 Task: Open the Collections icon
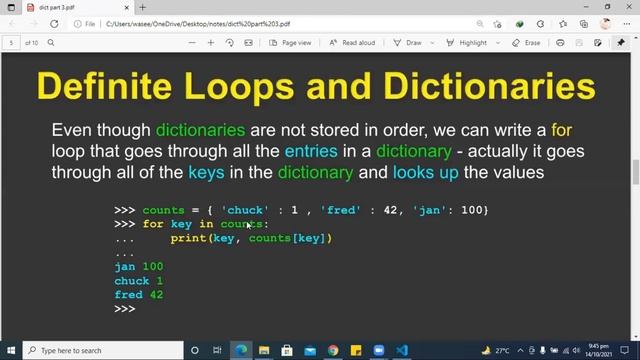click(584, 24)
